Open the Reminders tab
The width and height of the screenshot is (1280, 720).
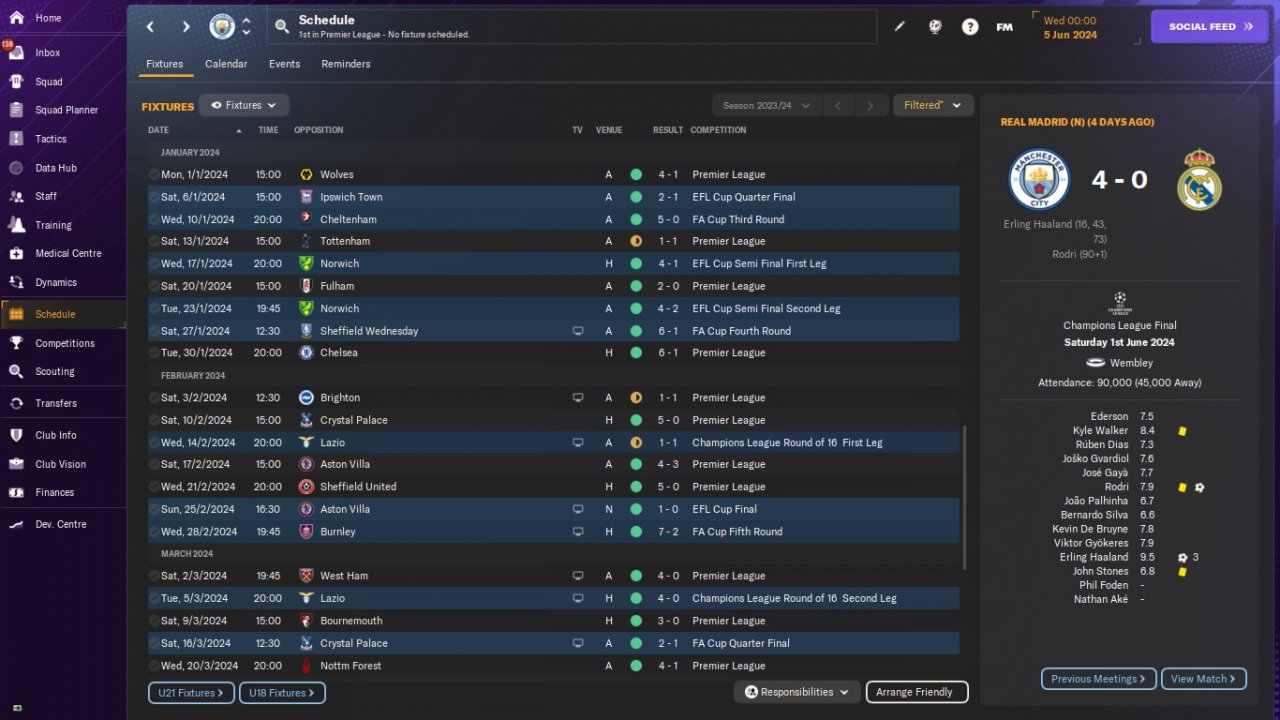(346, 64)
